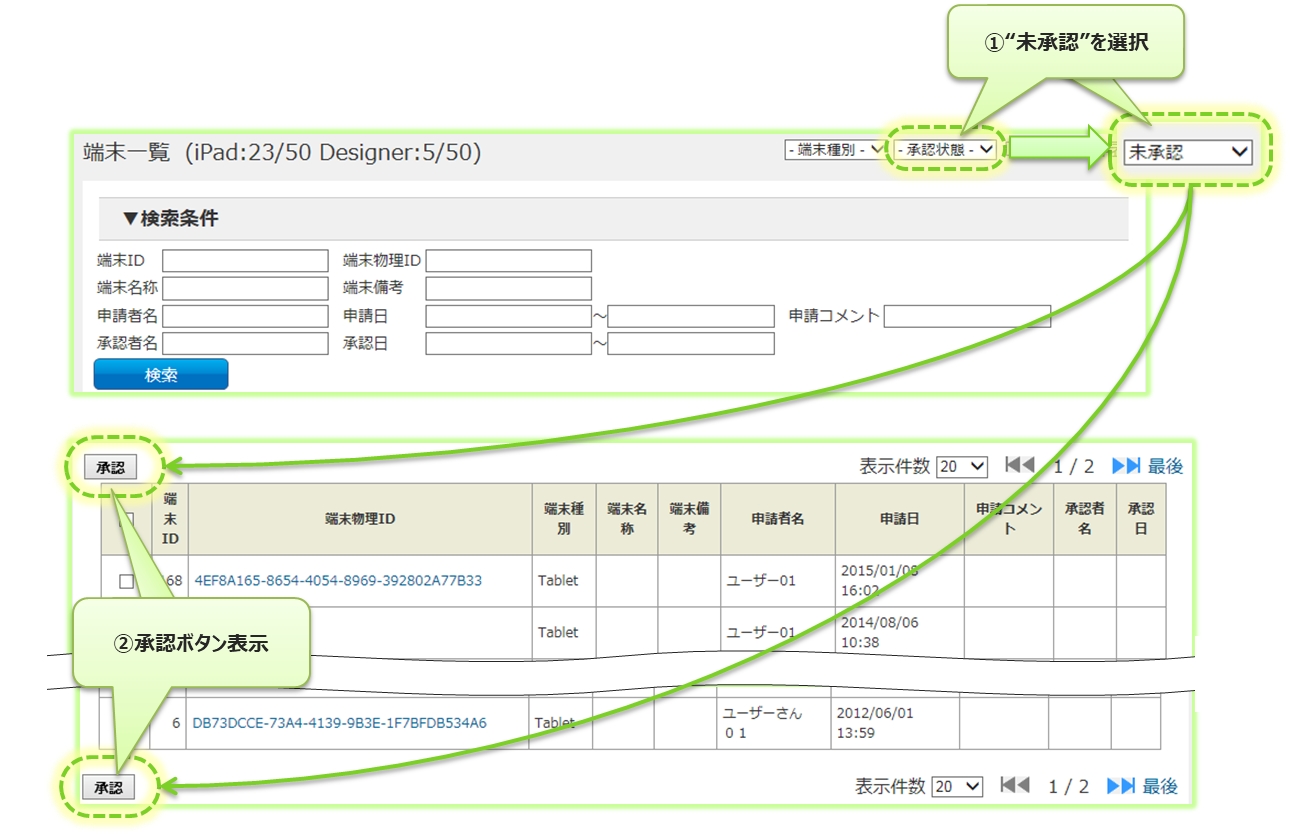The width and height of the screenshot is (1290, 835).
Task: Toggle the select-all checkbox in table header
Action: tap(127, 520)
